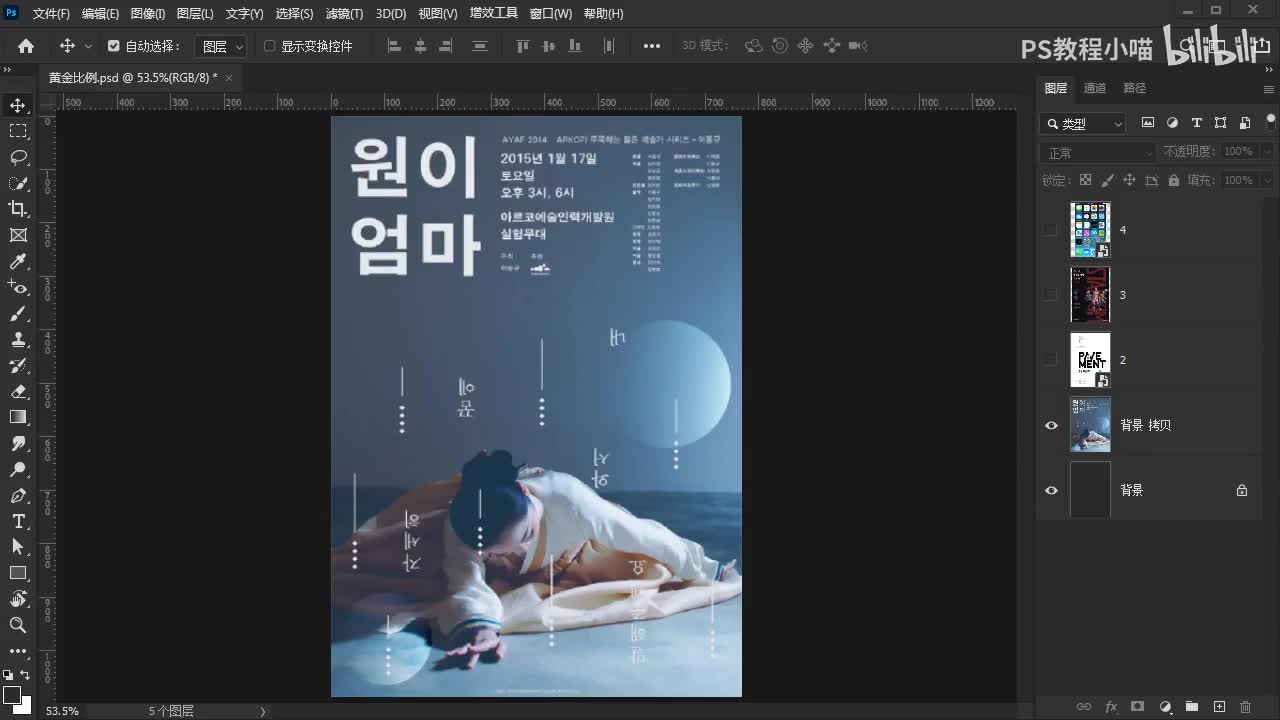This screenshot has height=720, width=1280.
Task: Filter layers by pixel layers icon
Action: (x=1148, y=123)
